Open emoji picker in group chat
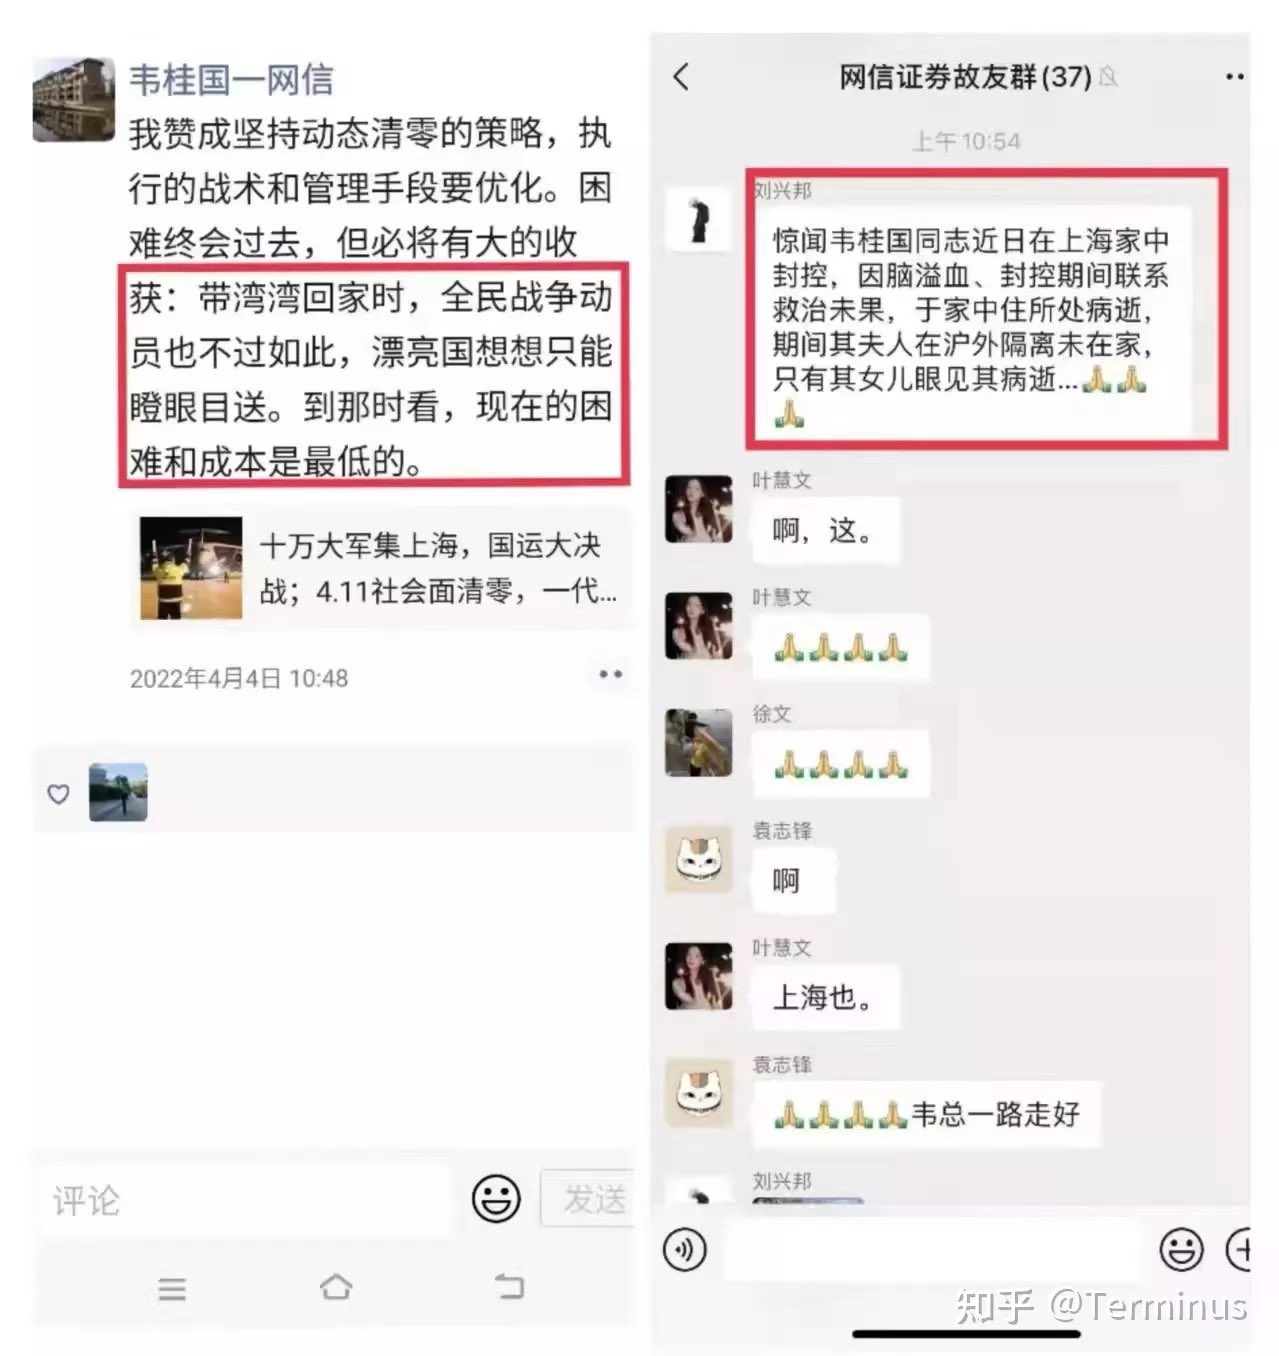 click(1181, 1249)
